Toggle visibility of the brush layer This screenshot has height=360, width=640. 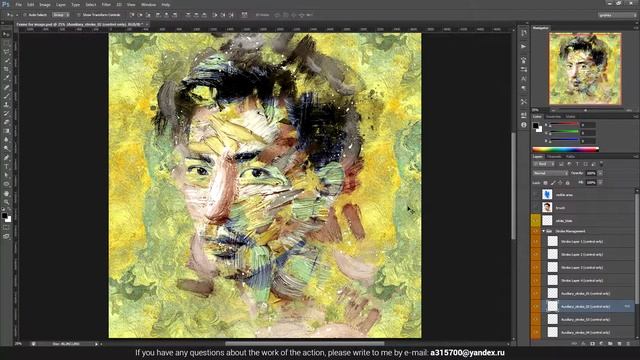pos(536,208)
